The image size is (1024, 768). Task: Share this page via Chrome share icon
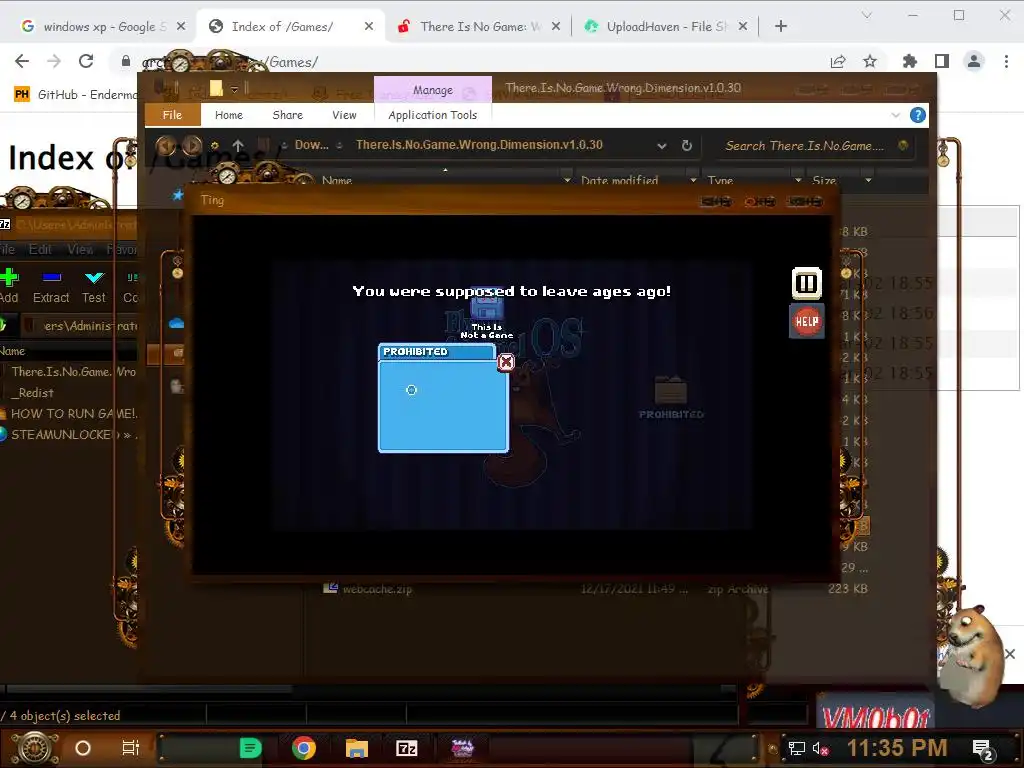[838, 61]
